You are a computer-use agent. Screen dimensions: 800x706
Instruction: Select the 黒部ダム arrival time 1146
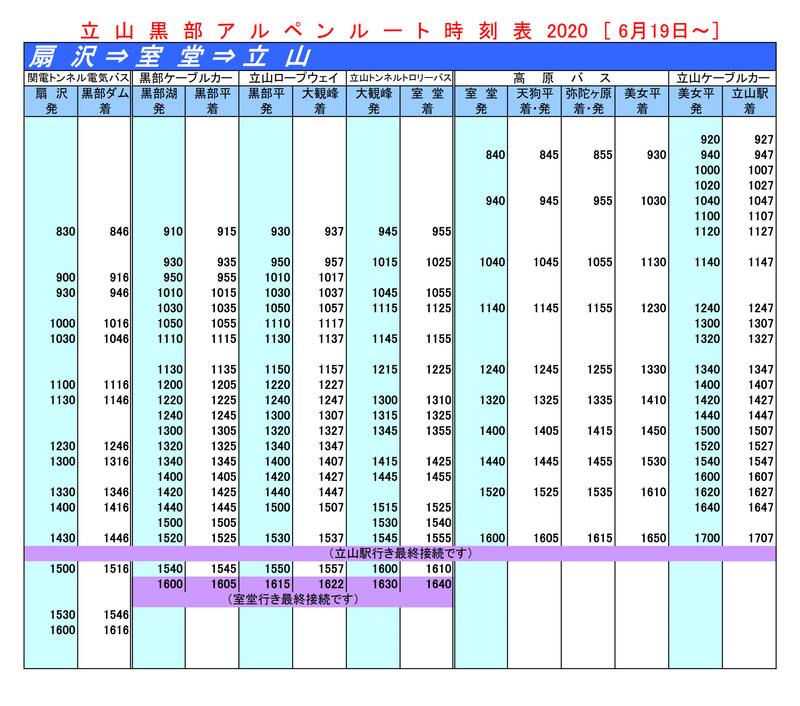click(x=116, y=400)
